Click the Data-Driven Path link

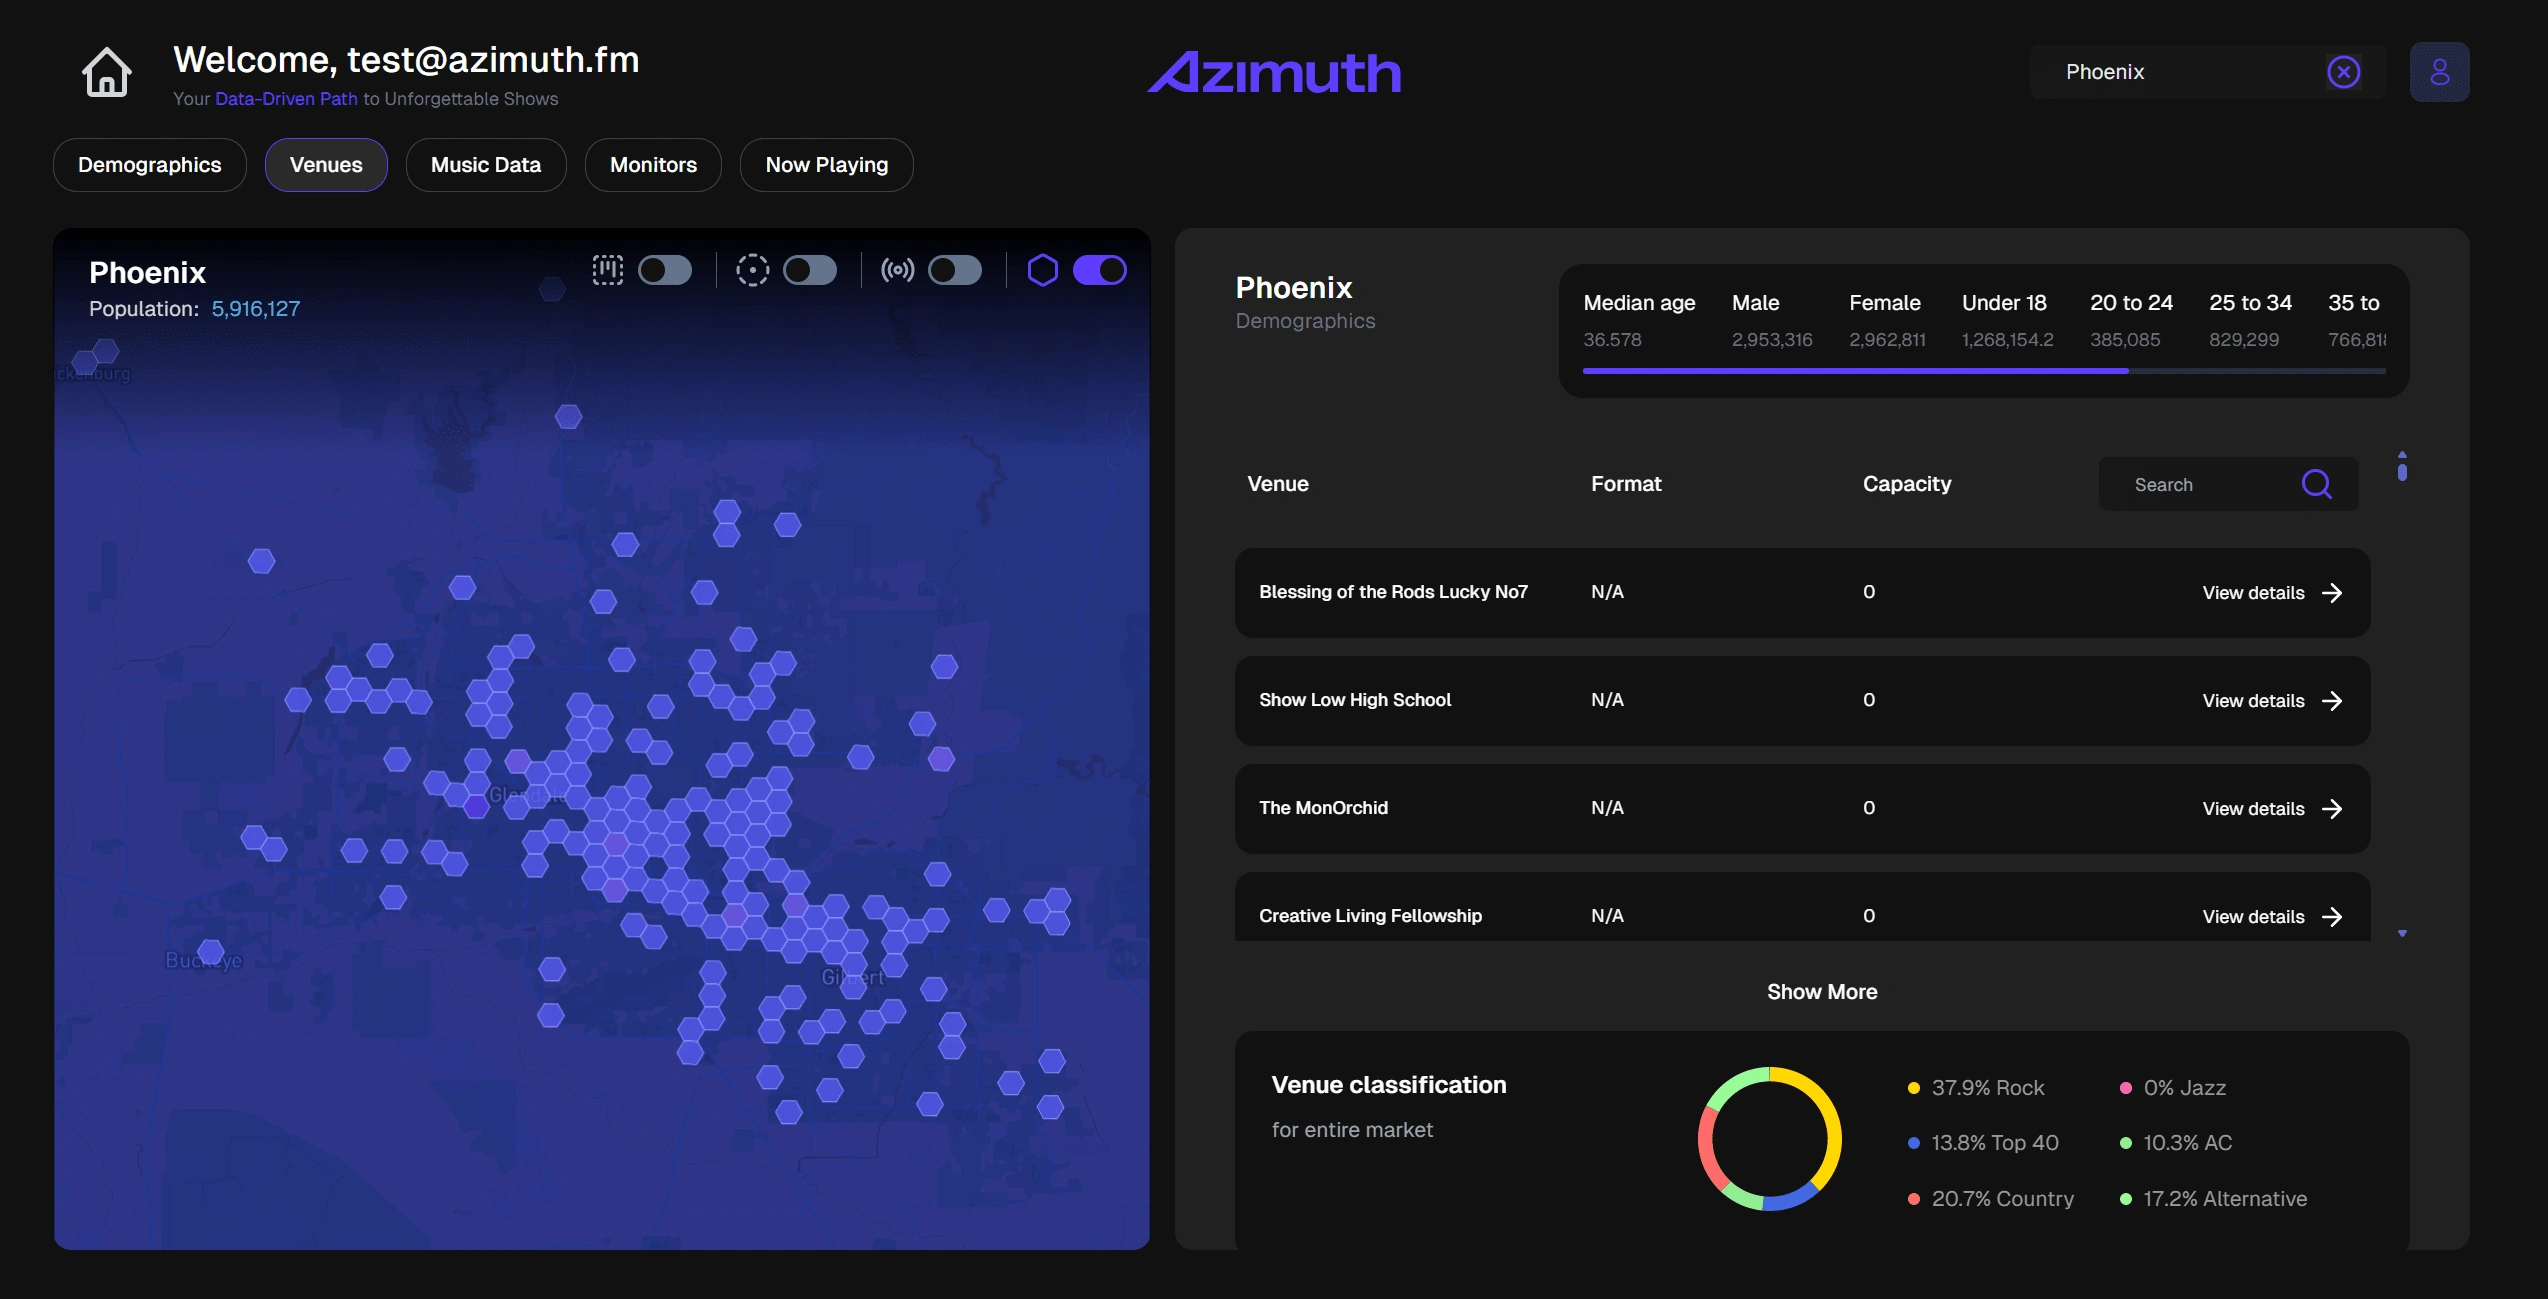(286, 99)
